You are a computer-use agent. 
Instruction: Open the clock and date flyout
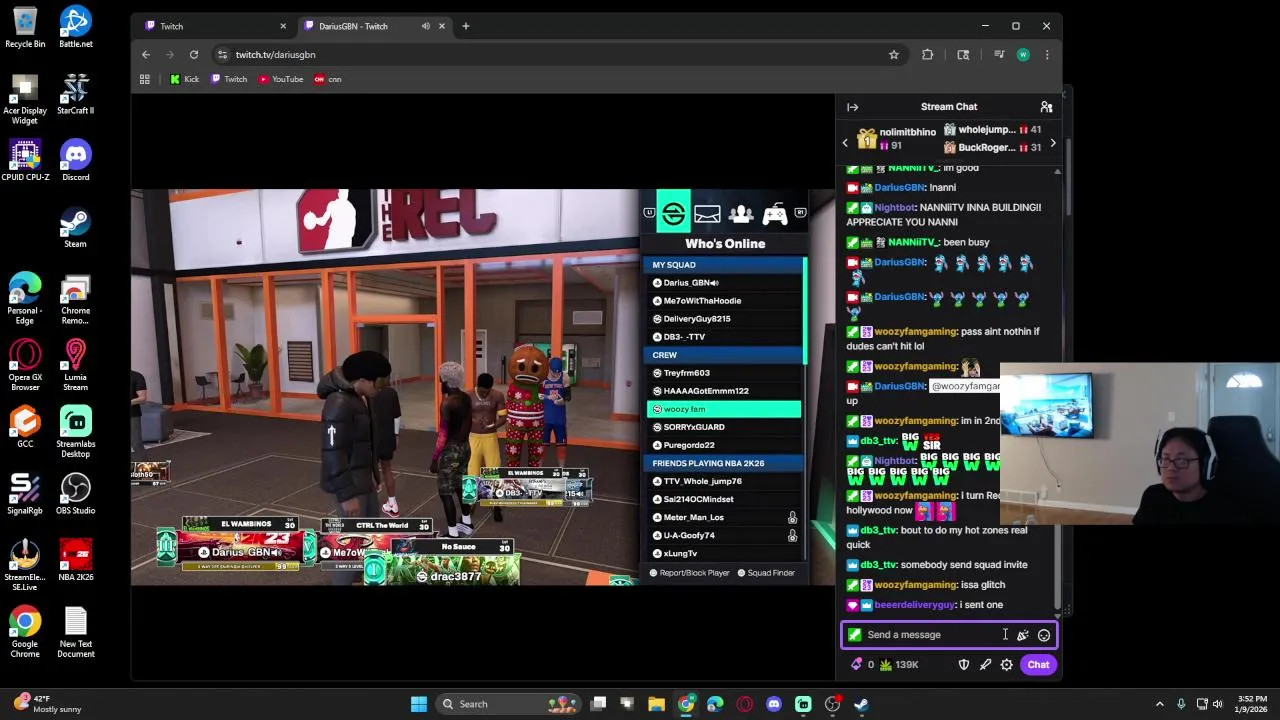tap(1252, 704)
